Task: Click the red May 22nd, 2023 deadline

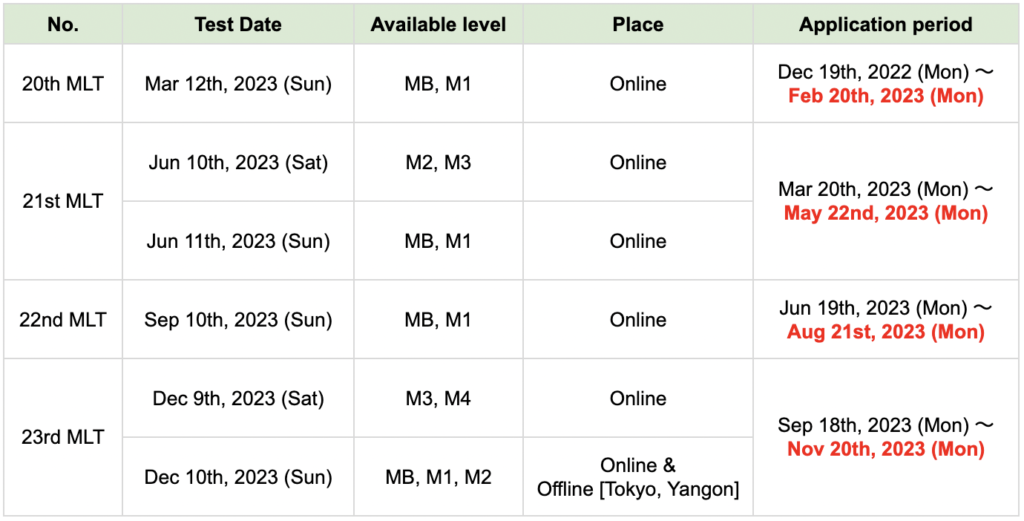Action: (x=886, y=213)
